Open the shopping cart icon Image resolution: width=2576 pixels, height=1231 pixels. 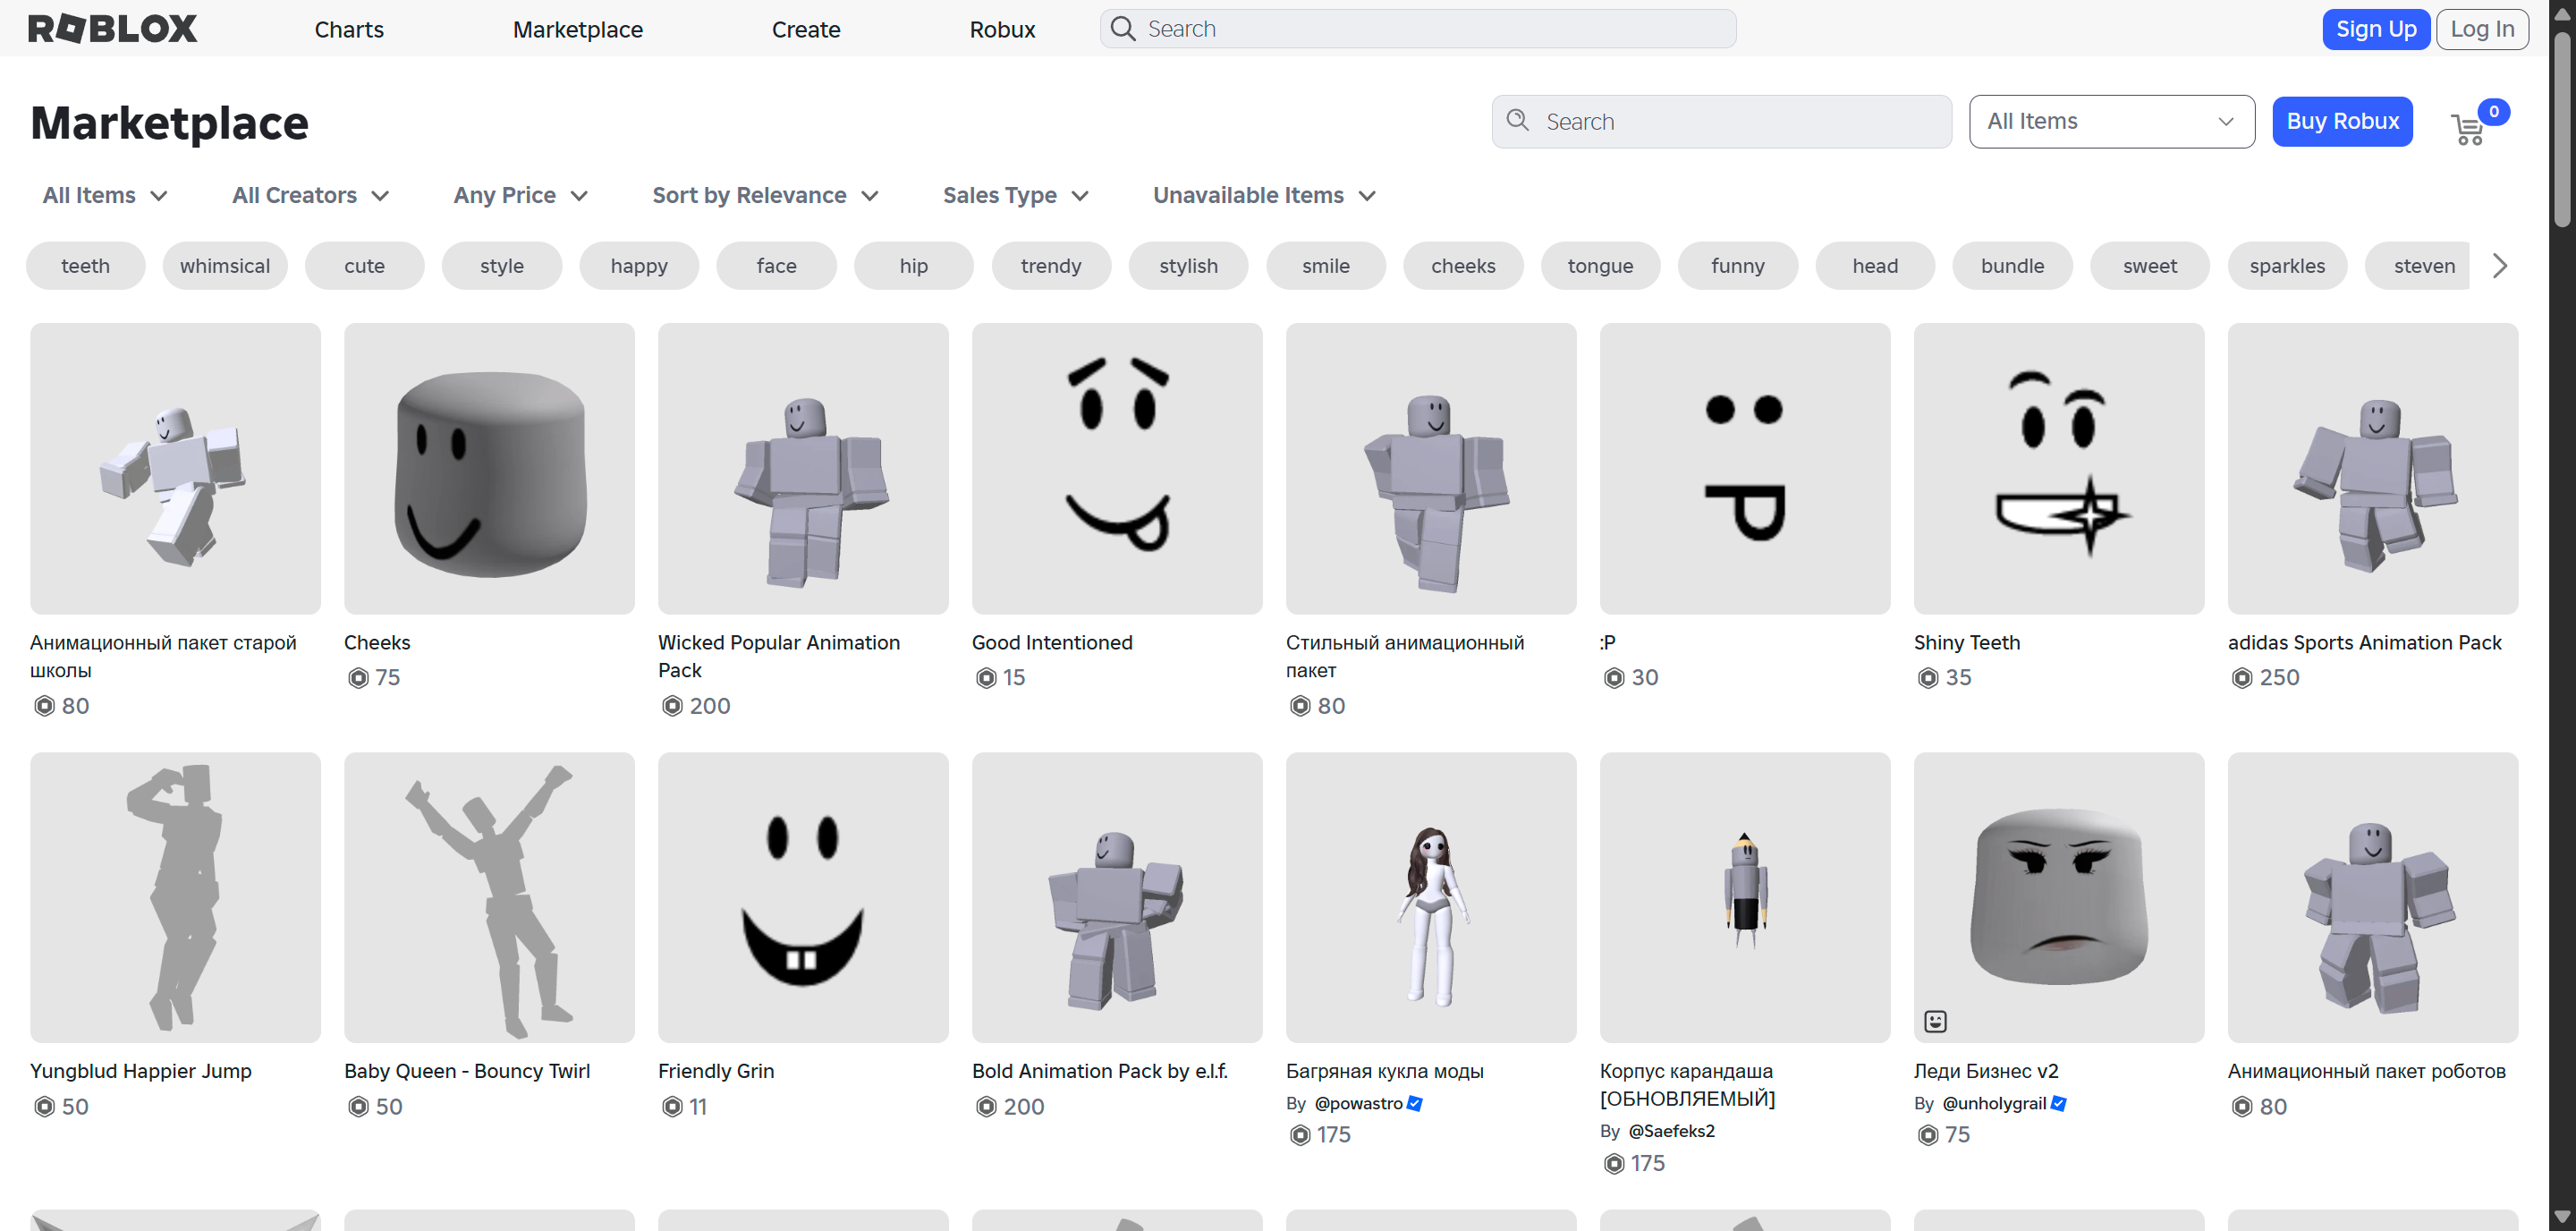coord(2468,129)
